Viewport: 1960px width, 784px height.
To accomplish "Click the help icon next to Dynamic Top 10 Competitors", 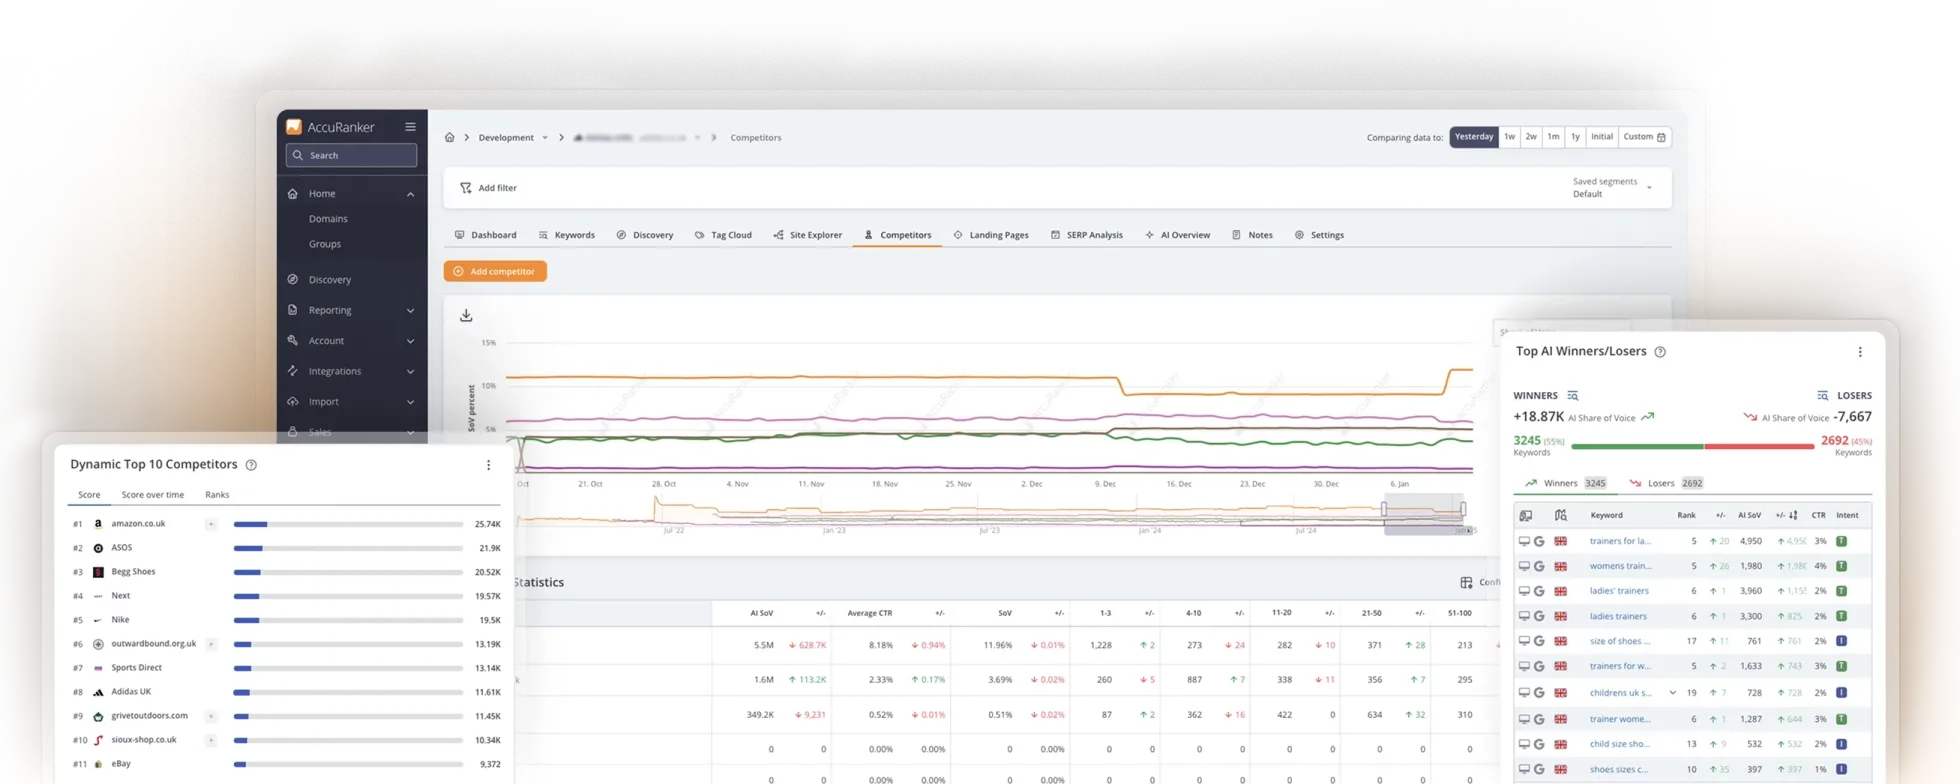I will point(251,465).
